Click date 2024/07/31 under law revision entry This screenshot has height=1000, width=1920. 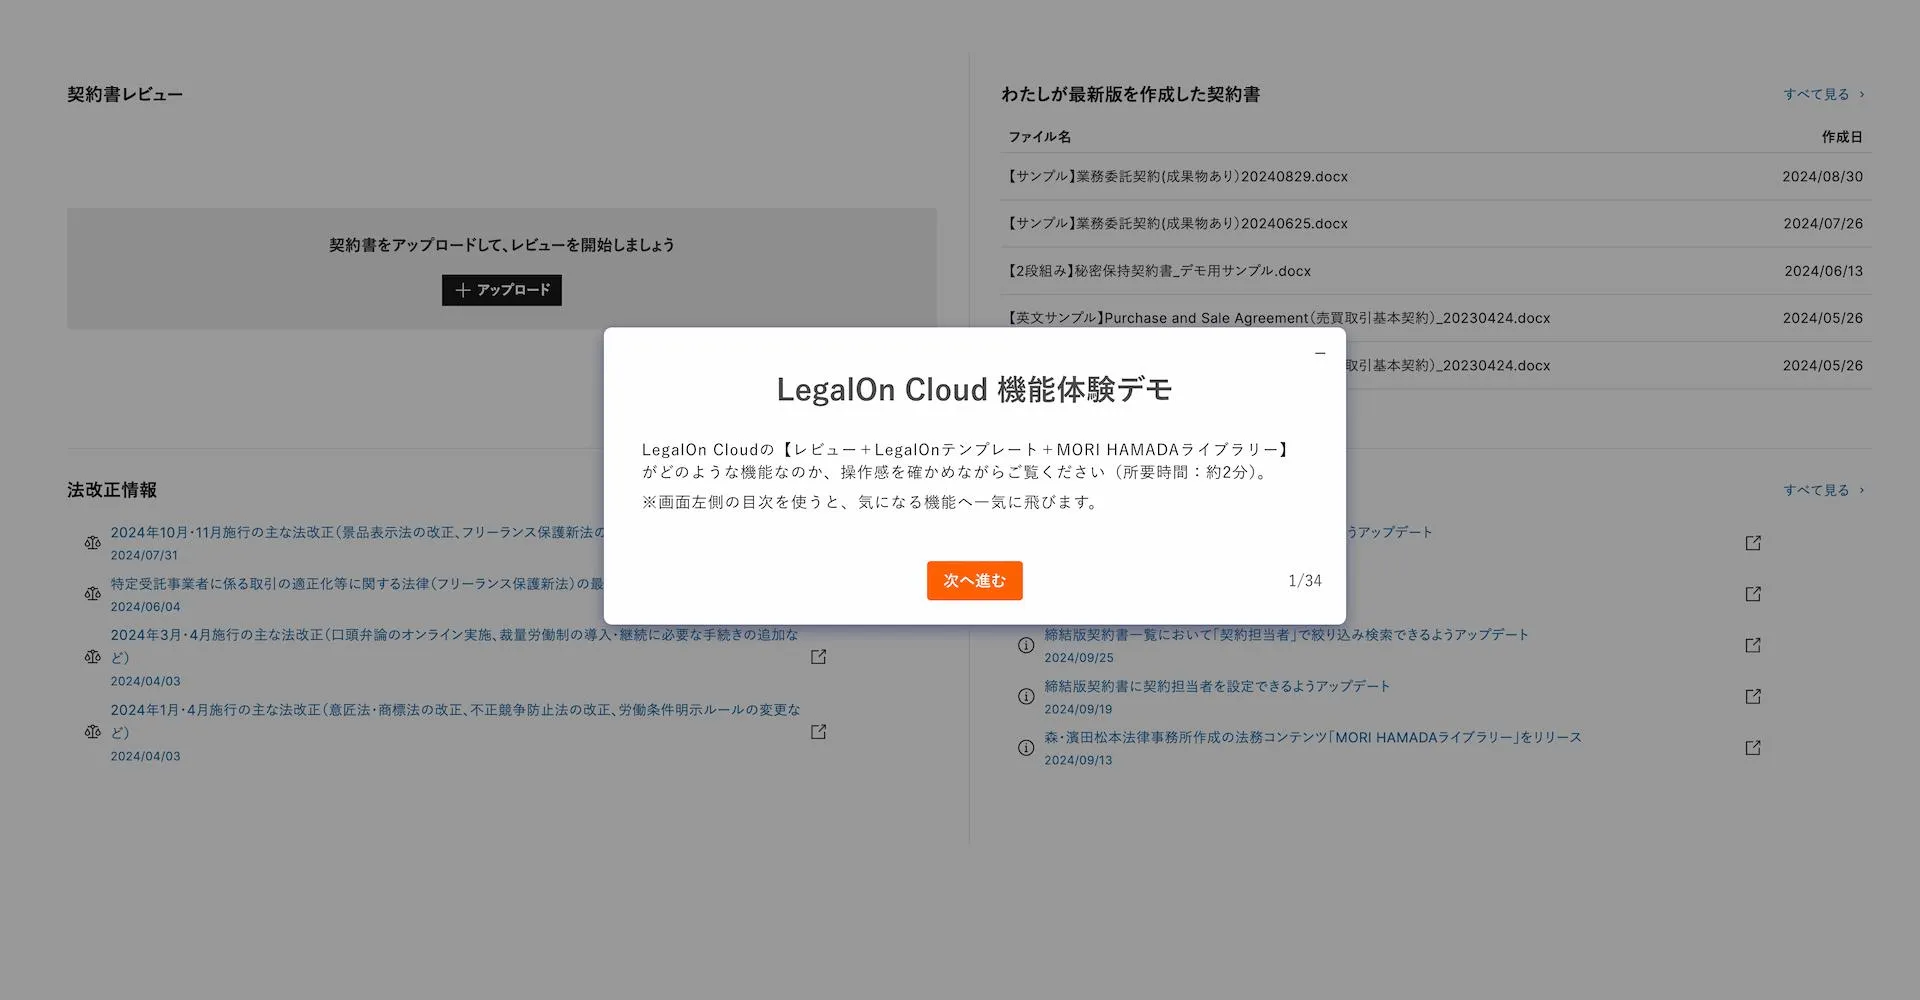click(145, 555)
